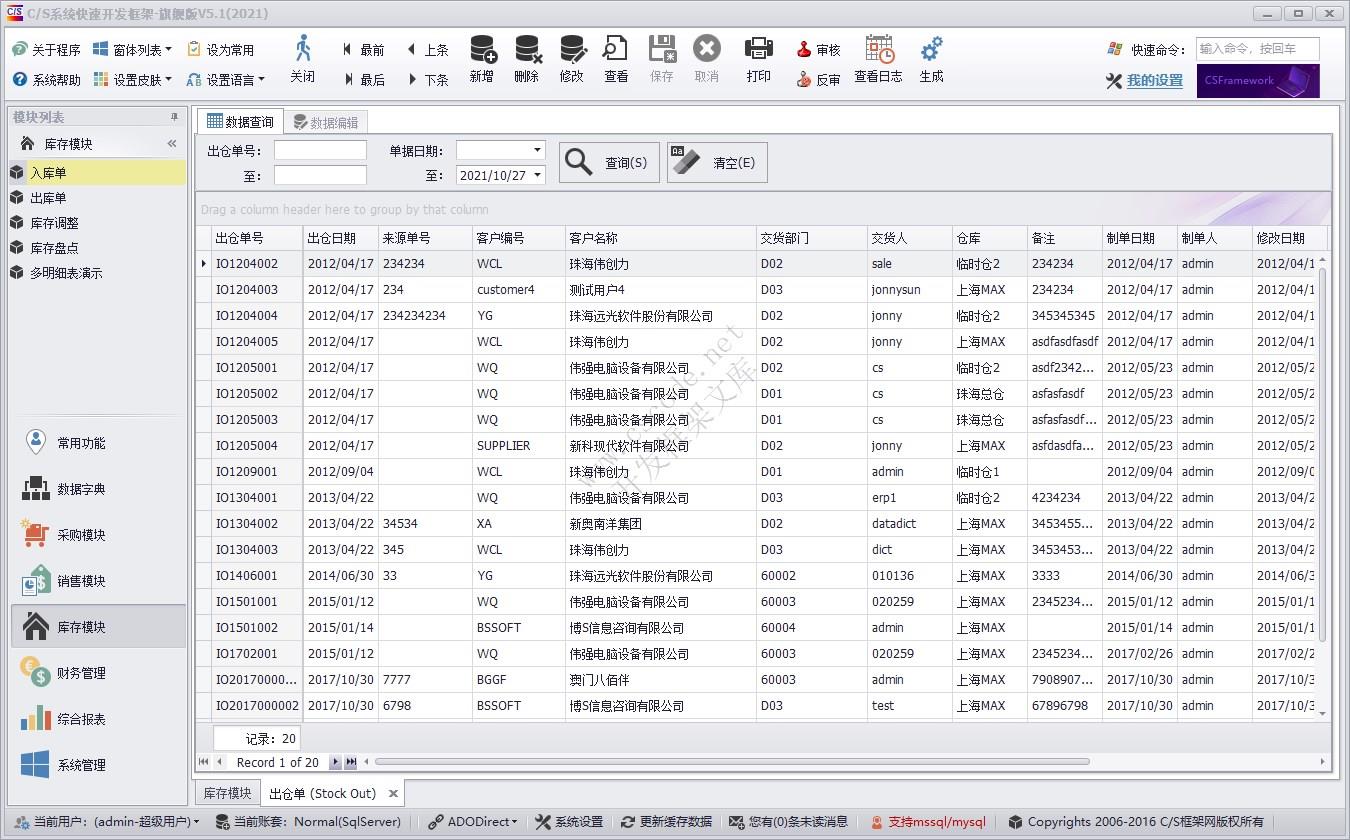This screenshot has width=1350, height=840.
Task: Click the 打印 (Print) icon
Action: 758,60
